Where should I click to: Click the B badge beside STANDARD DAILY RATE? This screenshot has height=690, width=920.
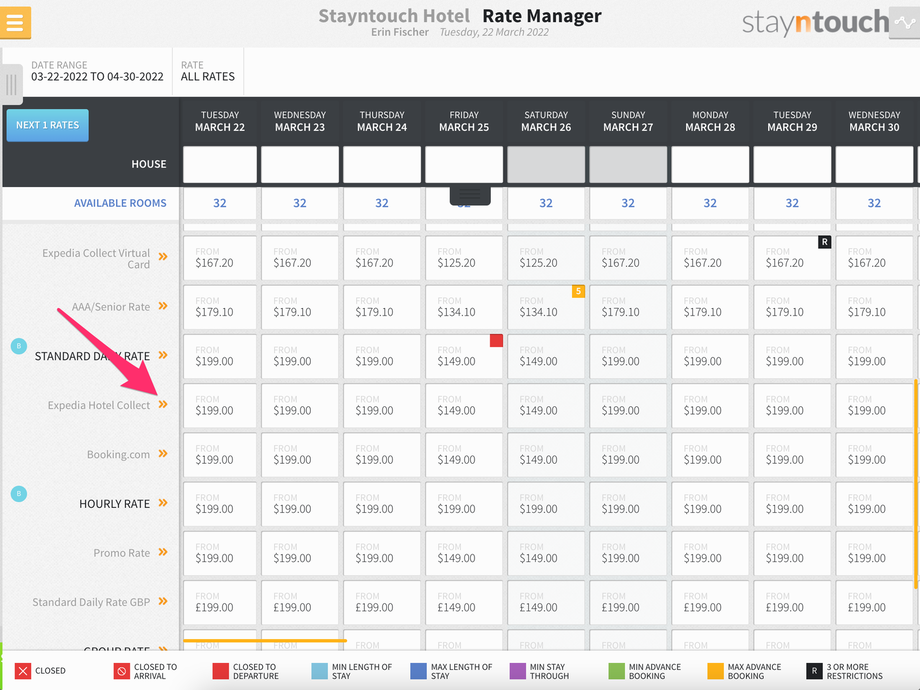[x=19, y=346]
